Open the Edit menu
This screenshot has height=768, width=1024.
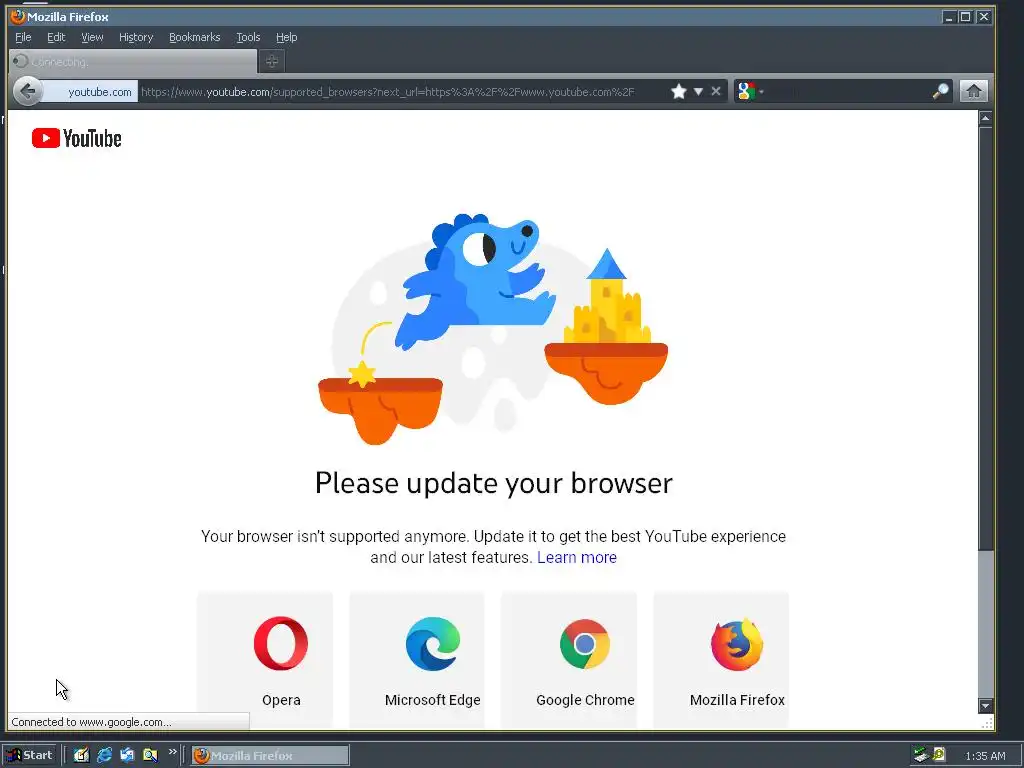point(56,37)
